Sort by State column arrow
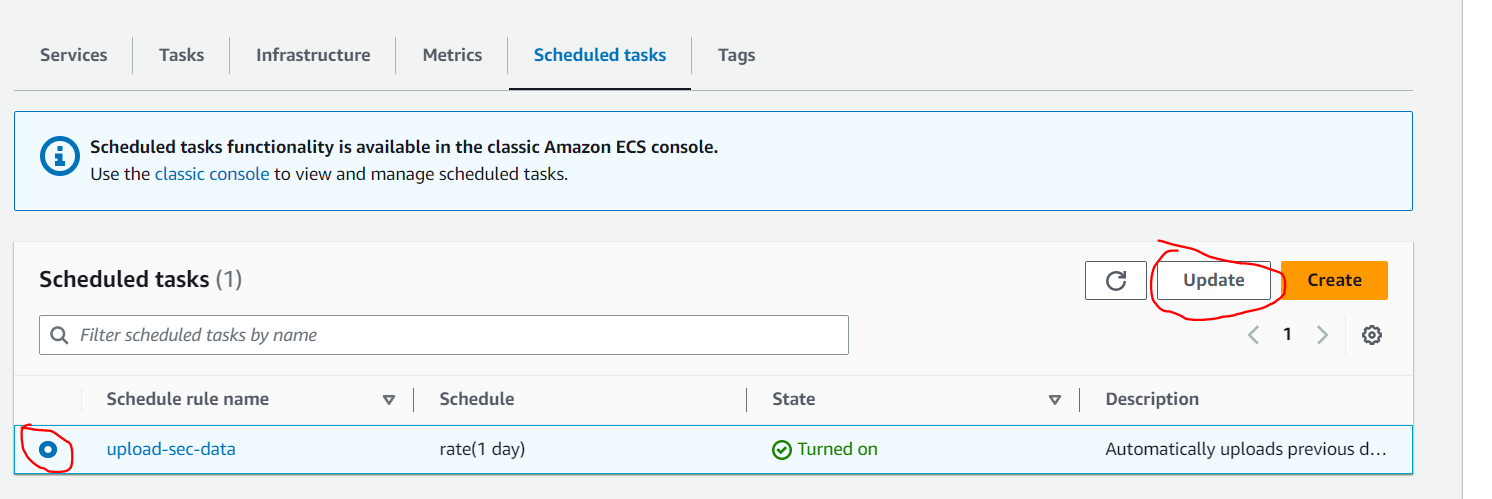 click(x=1055, y=400)
